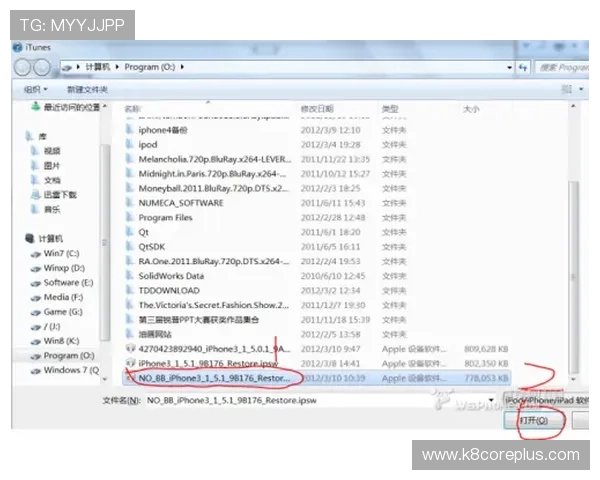Click the Forward navigation arrow button
Screen dimensions: 600x480
[41, 67]
